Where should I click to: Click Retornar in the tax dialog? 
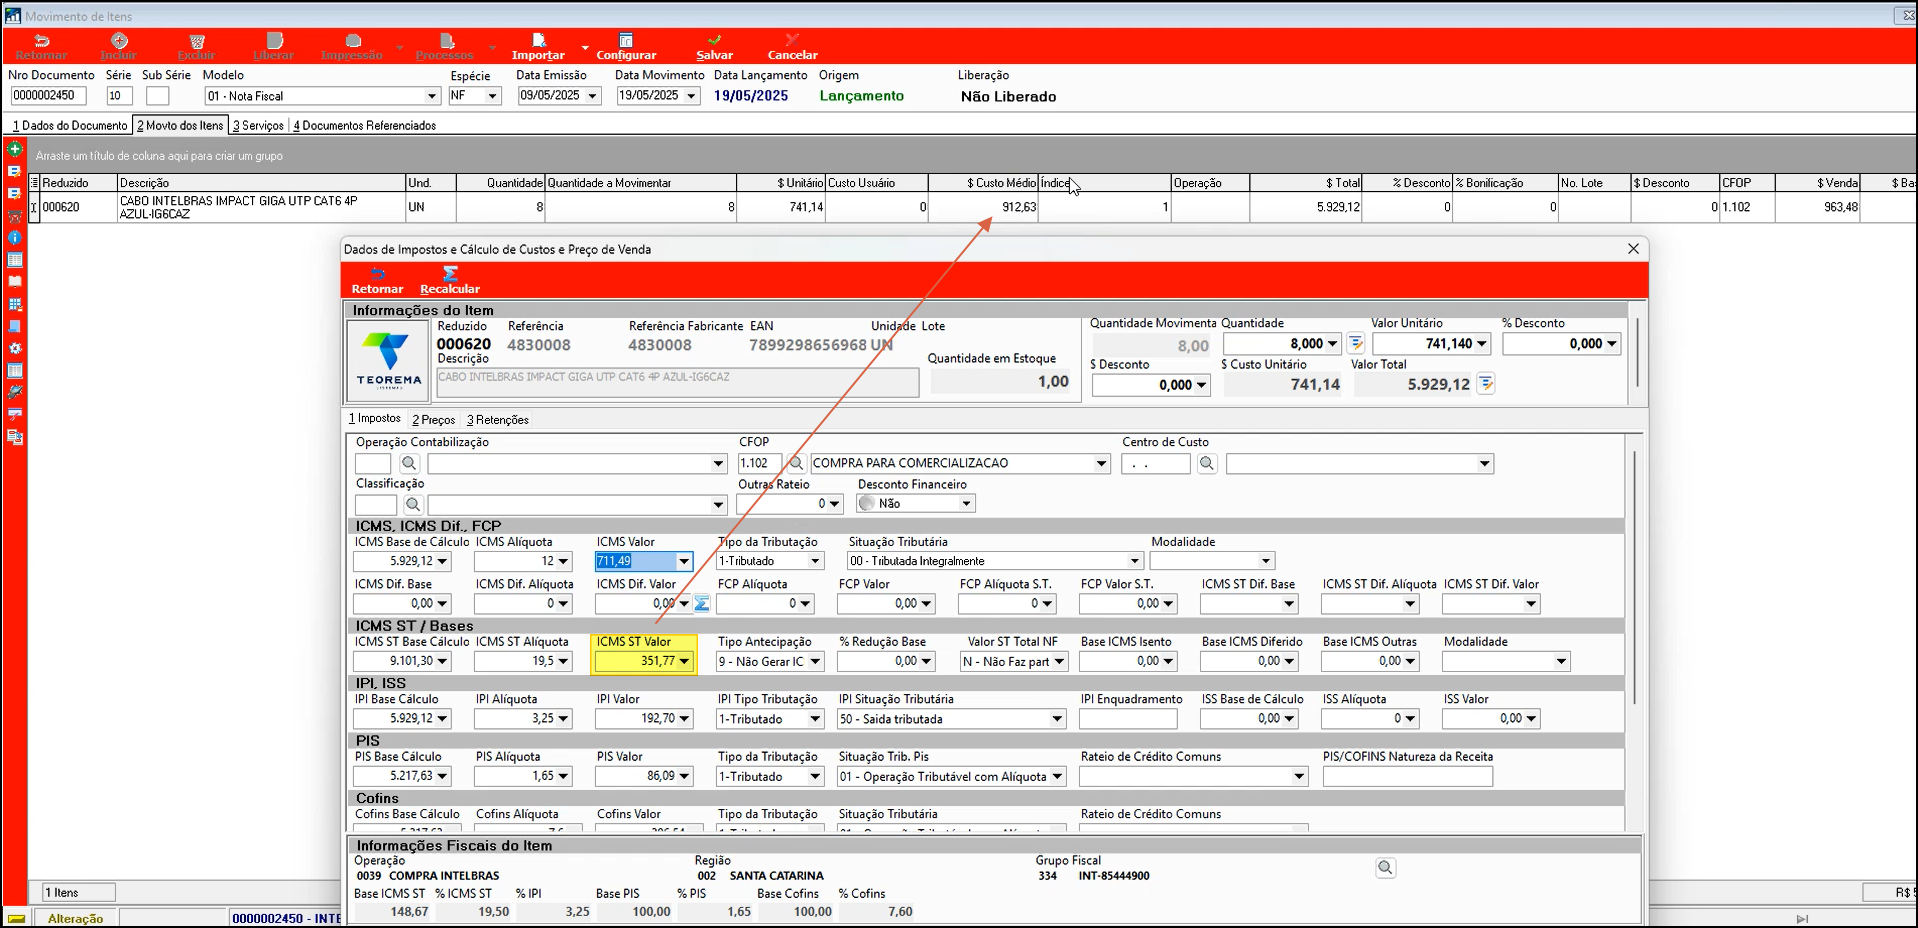(377, 280)
